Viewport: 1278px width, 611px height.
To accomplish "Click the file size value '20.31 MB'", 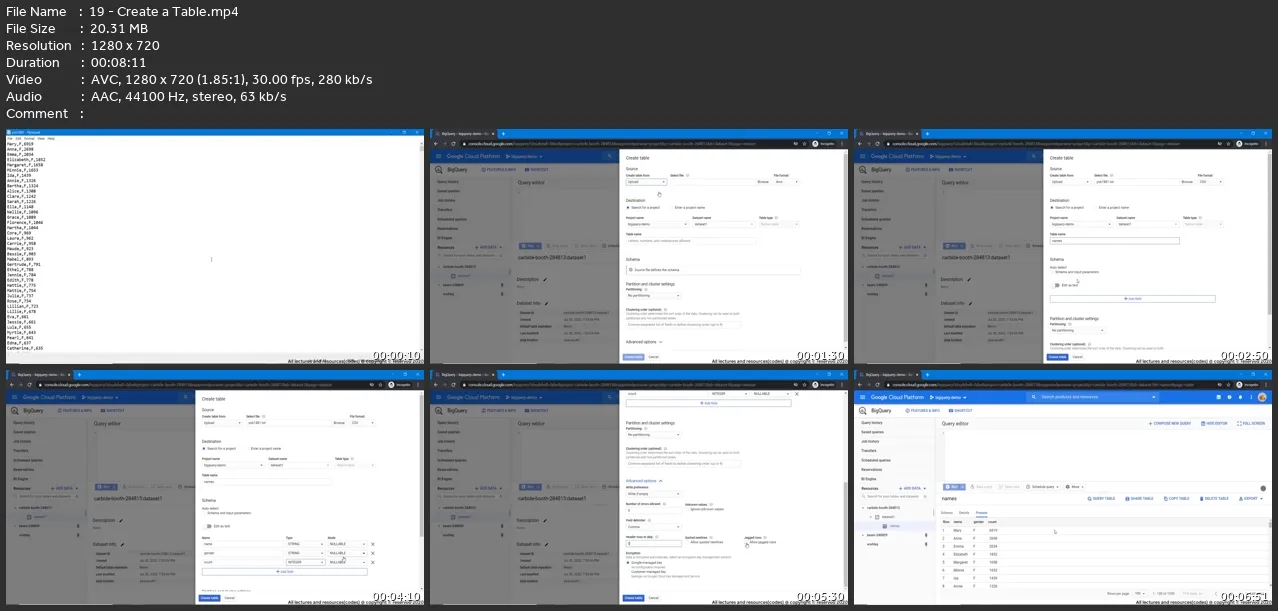I will coord(121,29).
